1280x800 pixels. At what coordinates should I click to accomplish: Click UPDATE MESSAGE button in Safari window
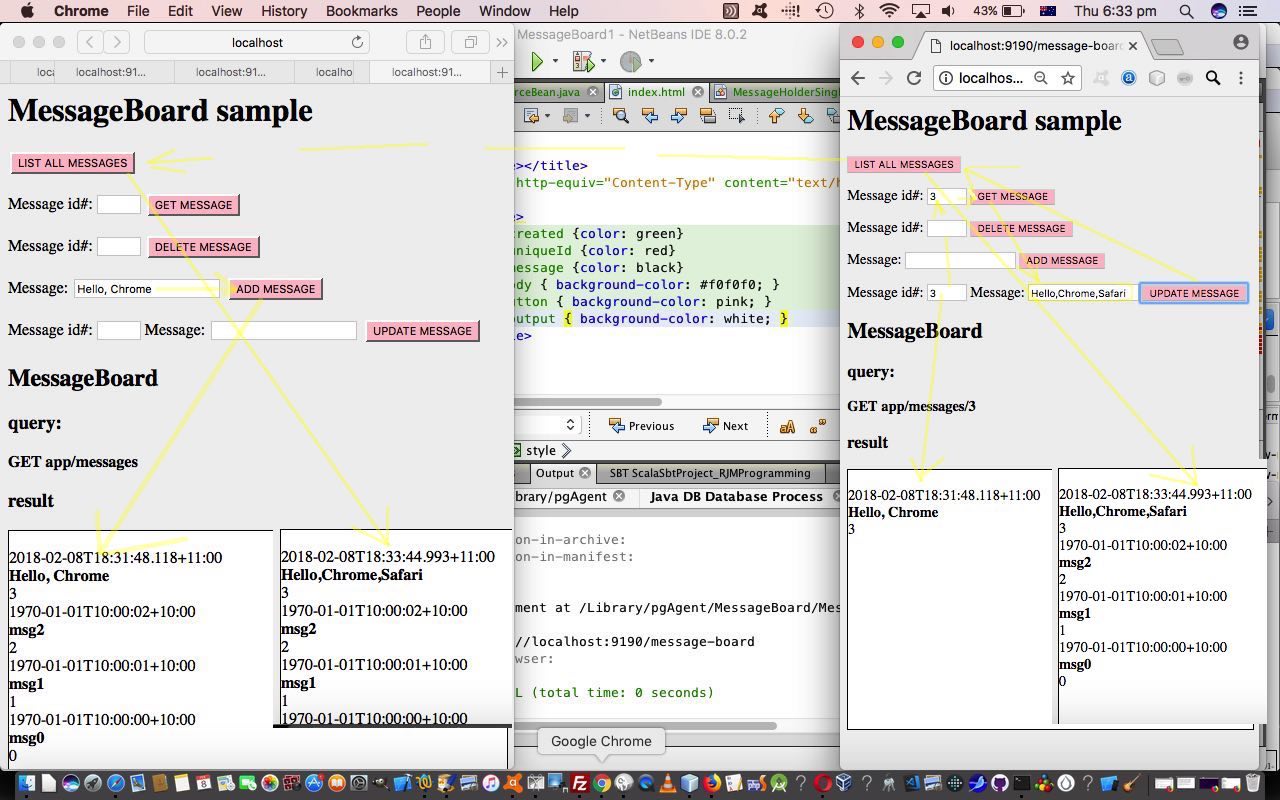[422, 331]
